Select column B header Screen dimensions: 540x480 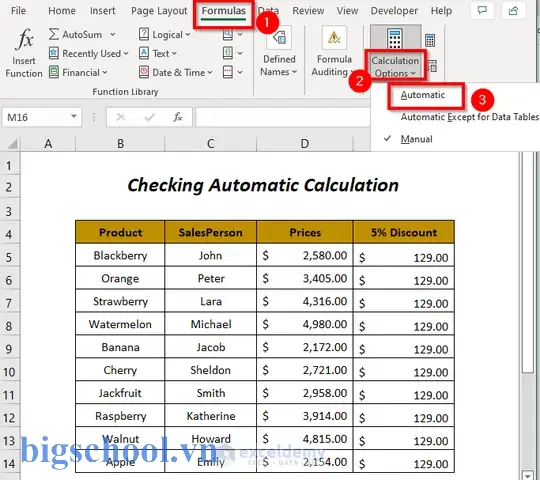tap(120, 144)
